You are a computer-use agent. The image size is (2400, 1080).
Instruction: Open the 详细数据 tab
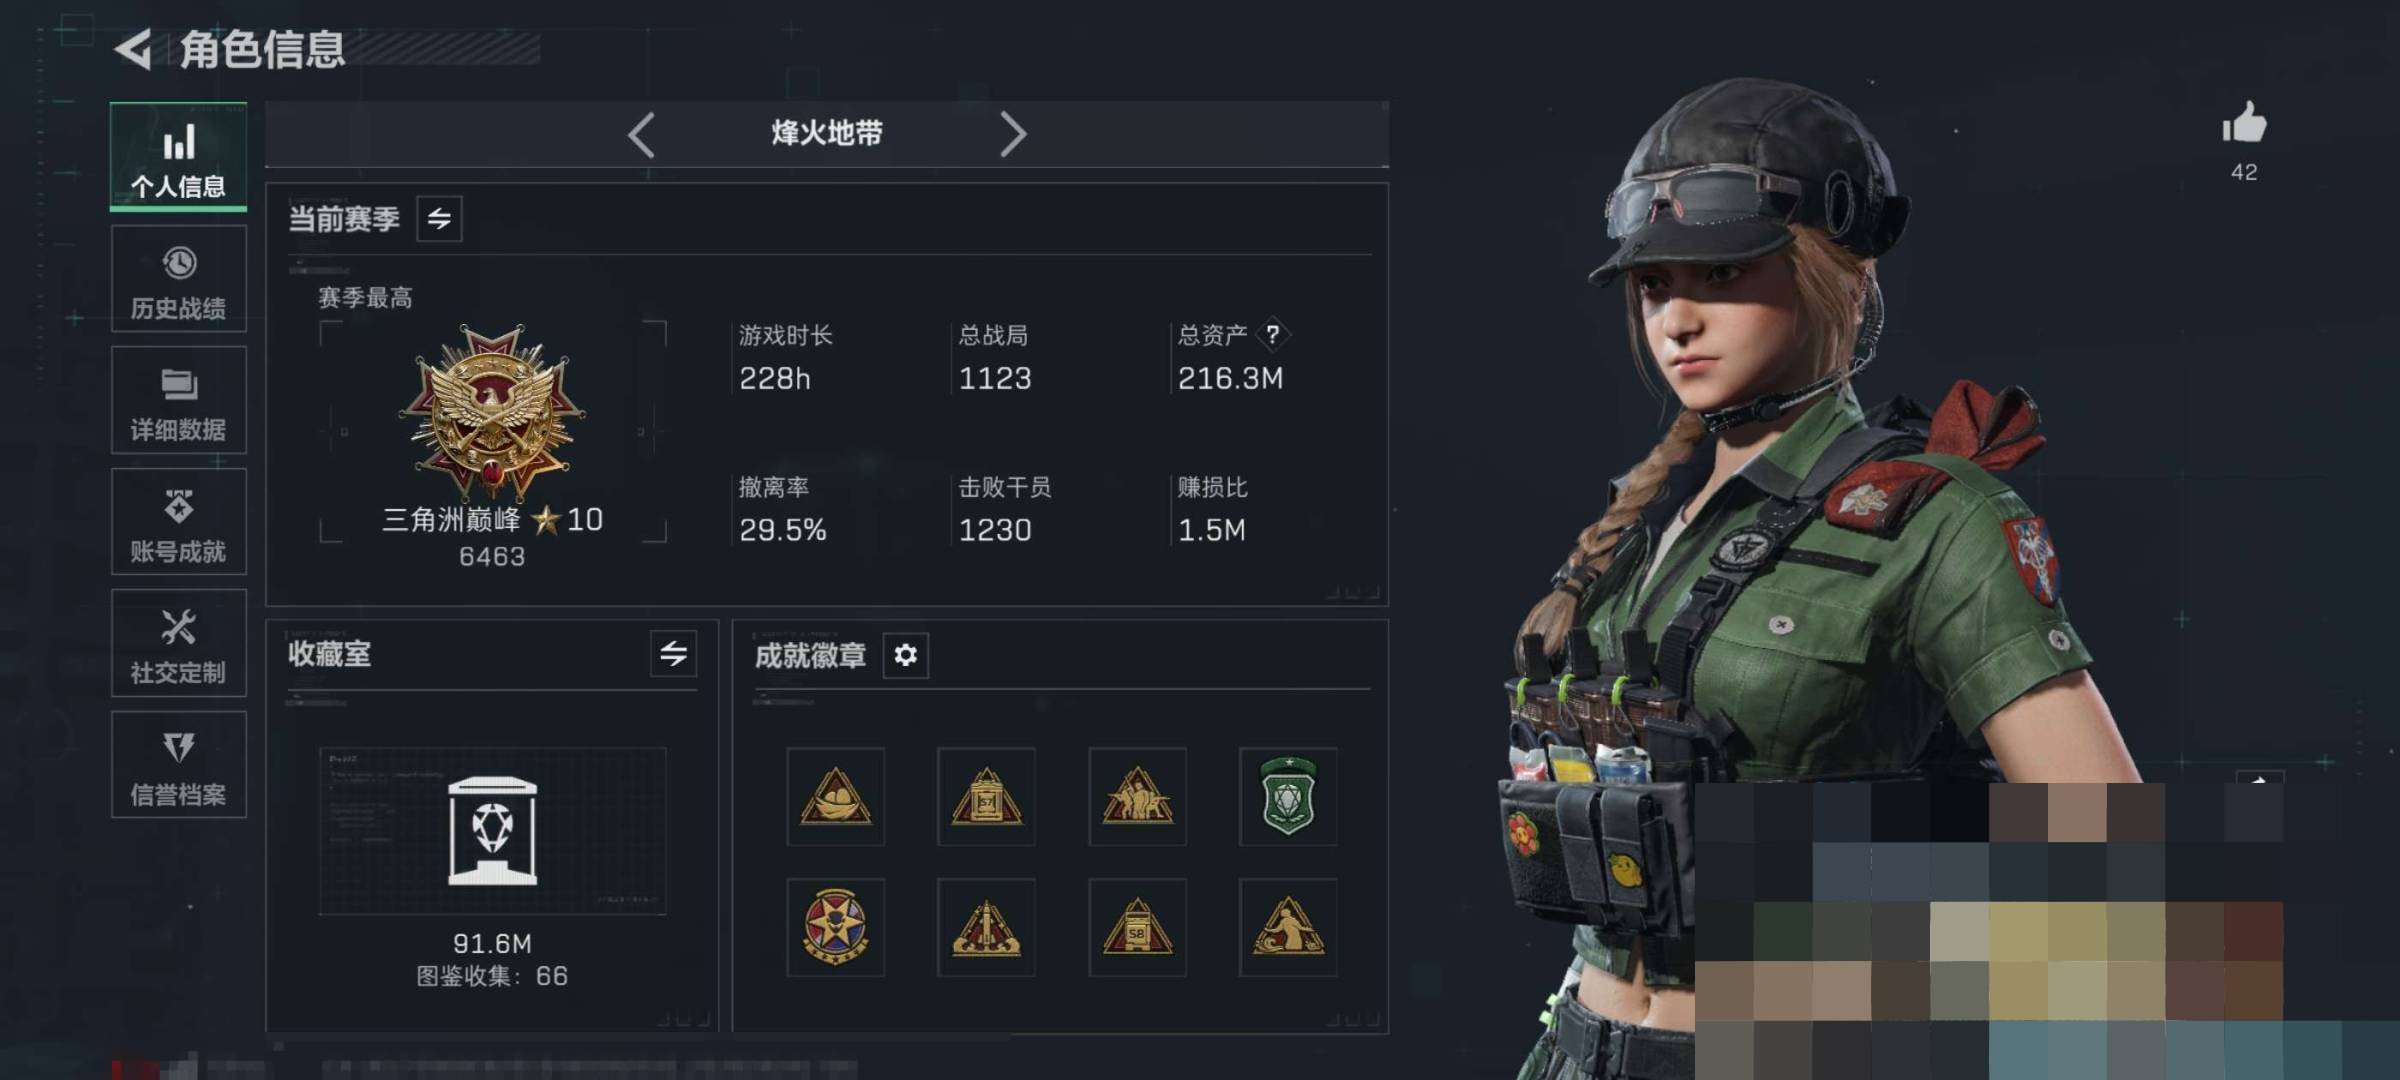(x=179, y=400)
